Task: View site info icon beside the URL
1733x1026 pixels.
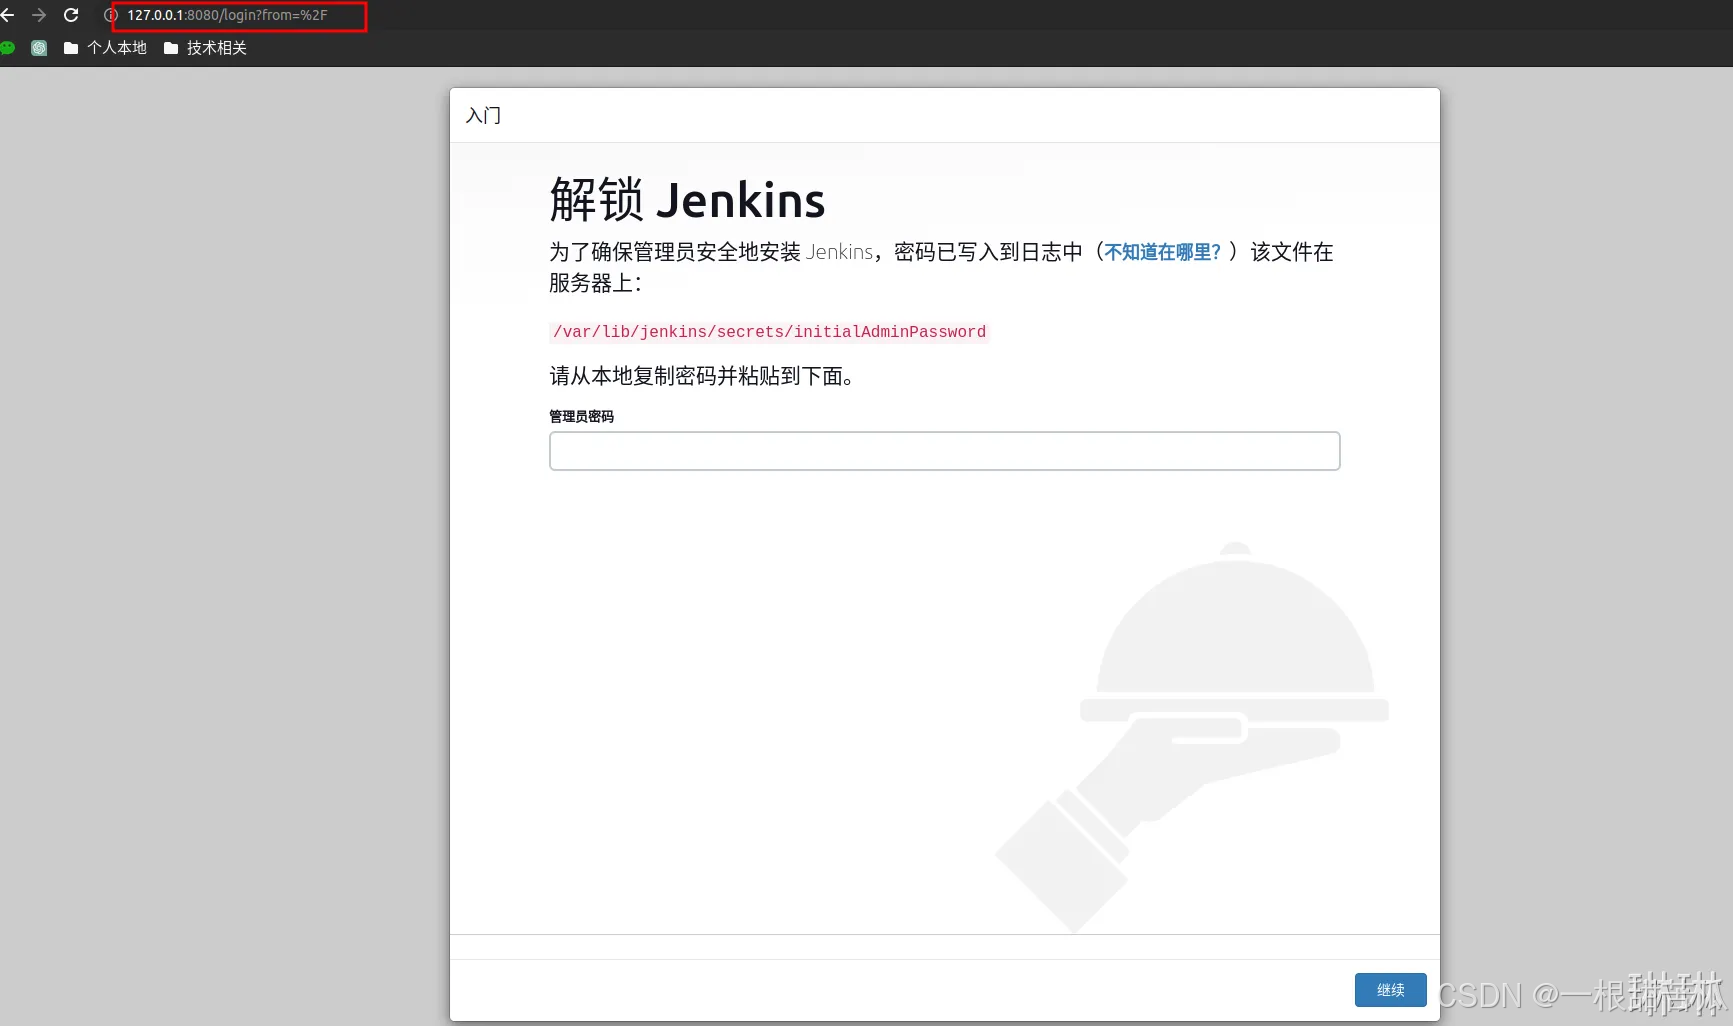Action: [110, 15]
